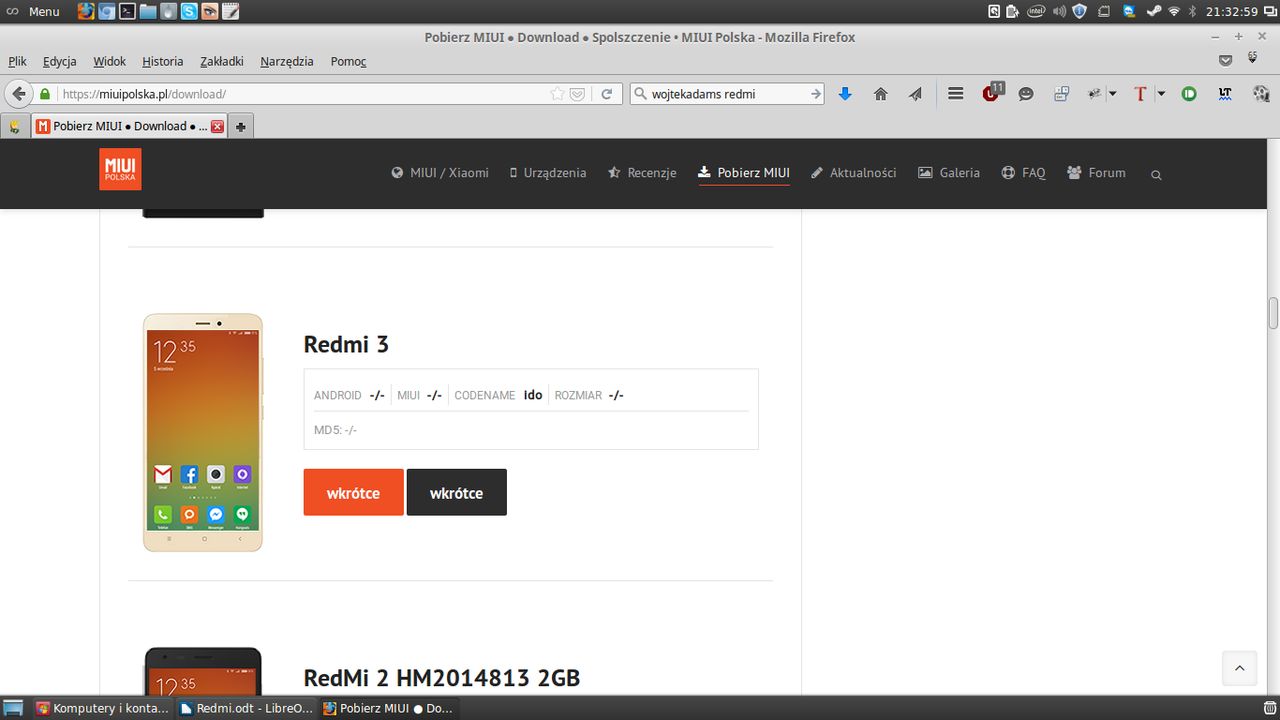This screenshot has height=720, width=1280.
Task: Open the Firefox hamburger menu
Action: [955, 94]
